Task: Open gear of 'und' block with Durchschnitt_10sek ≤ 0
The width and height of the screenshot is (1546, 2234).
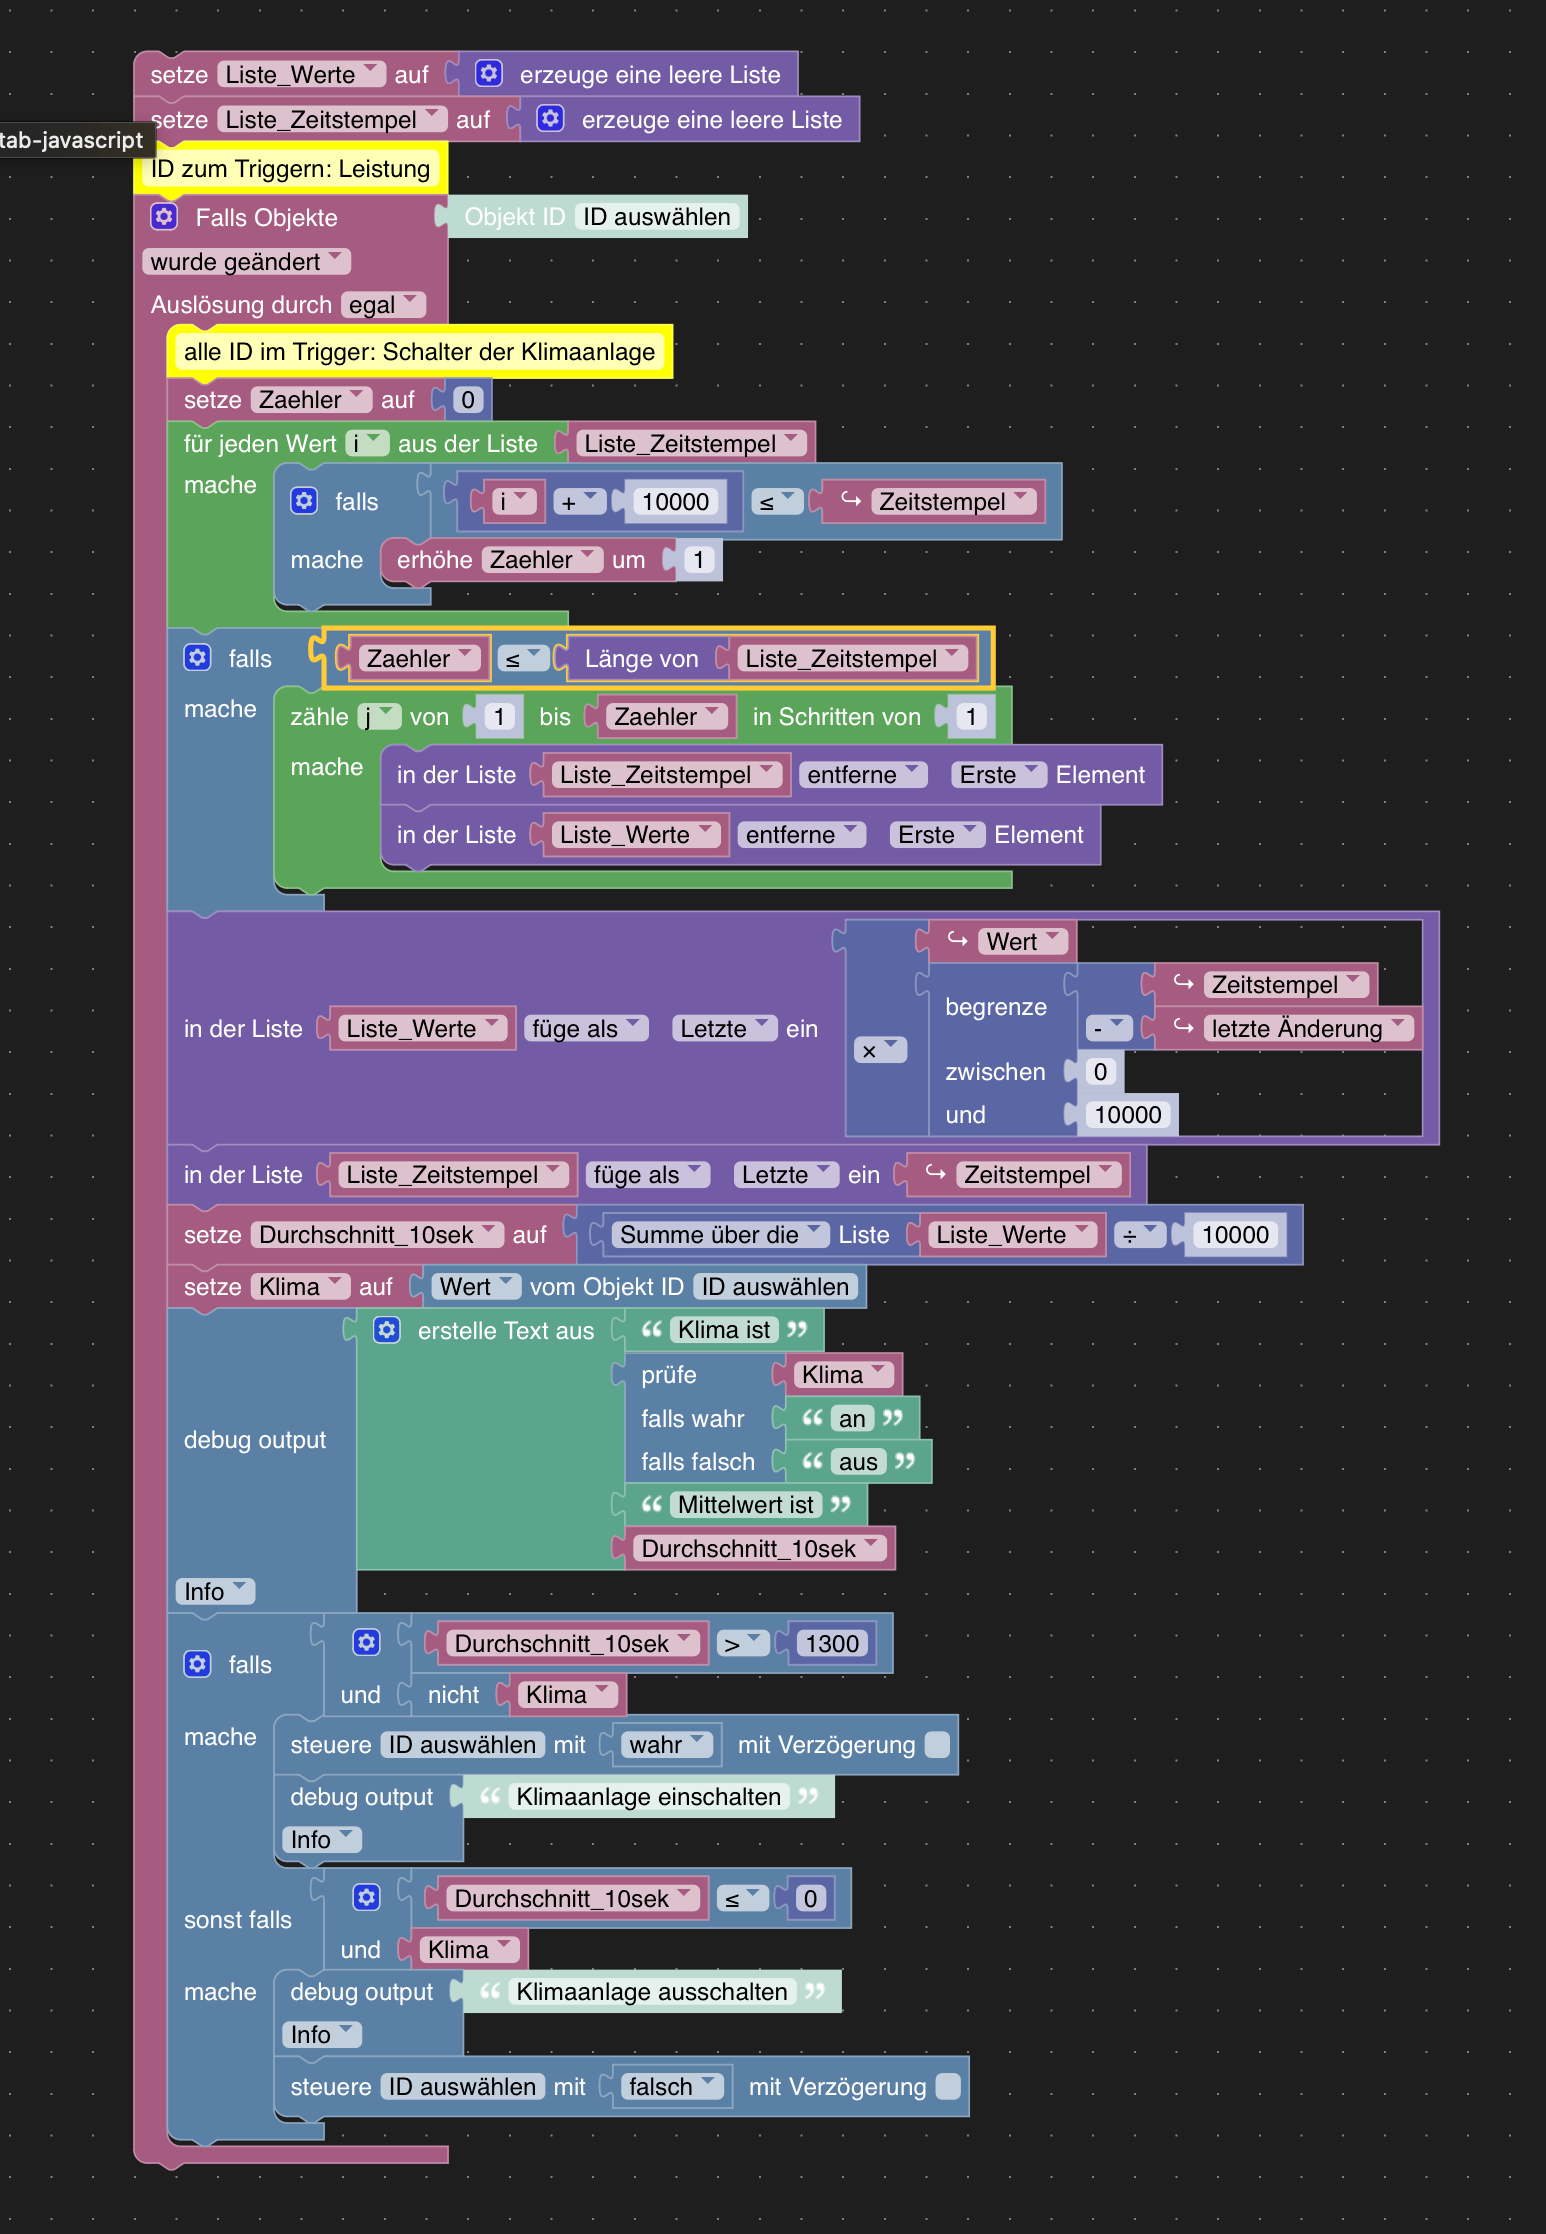Action: coord(367,1897)
